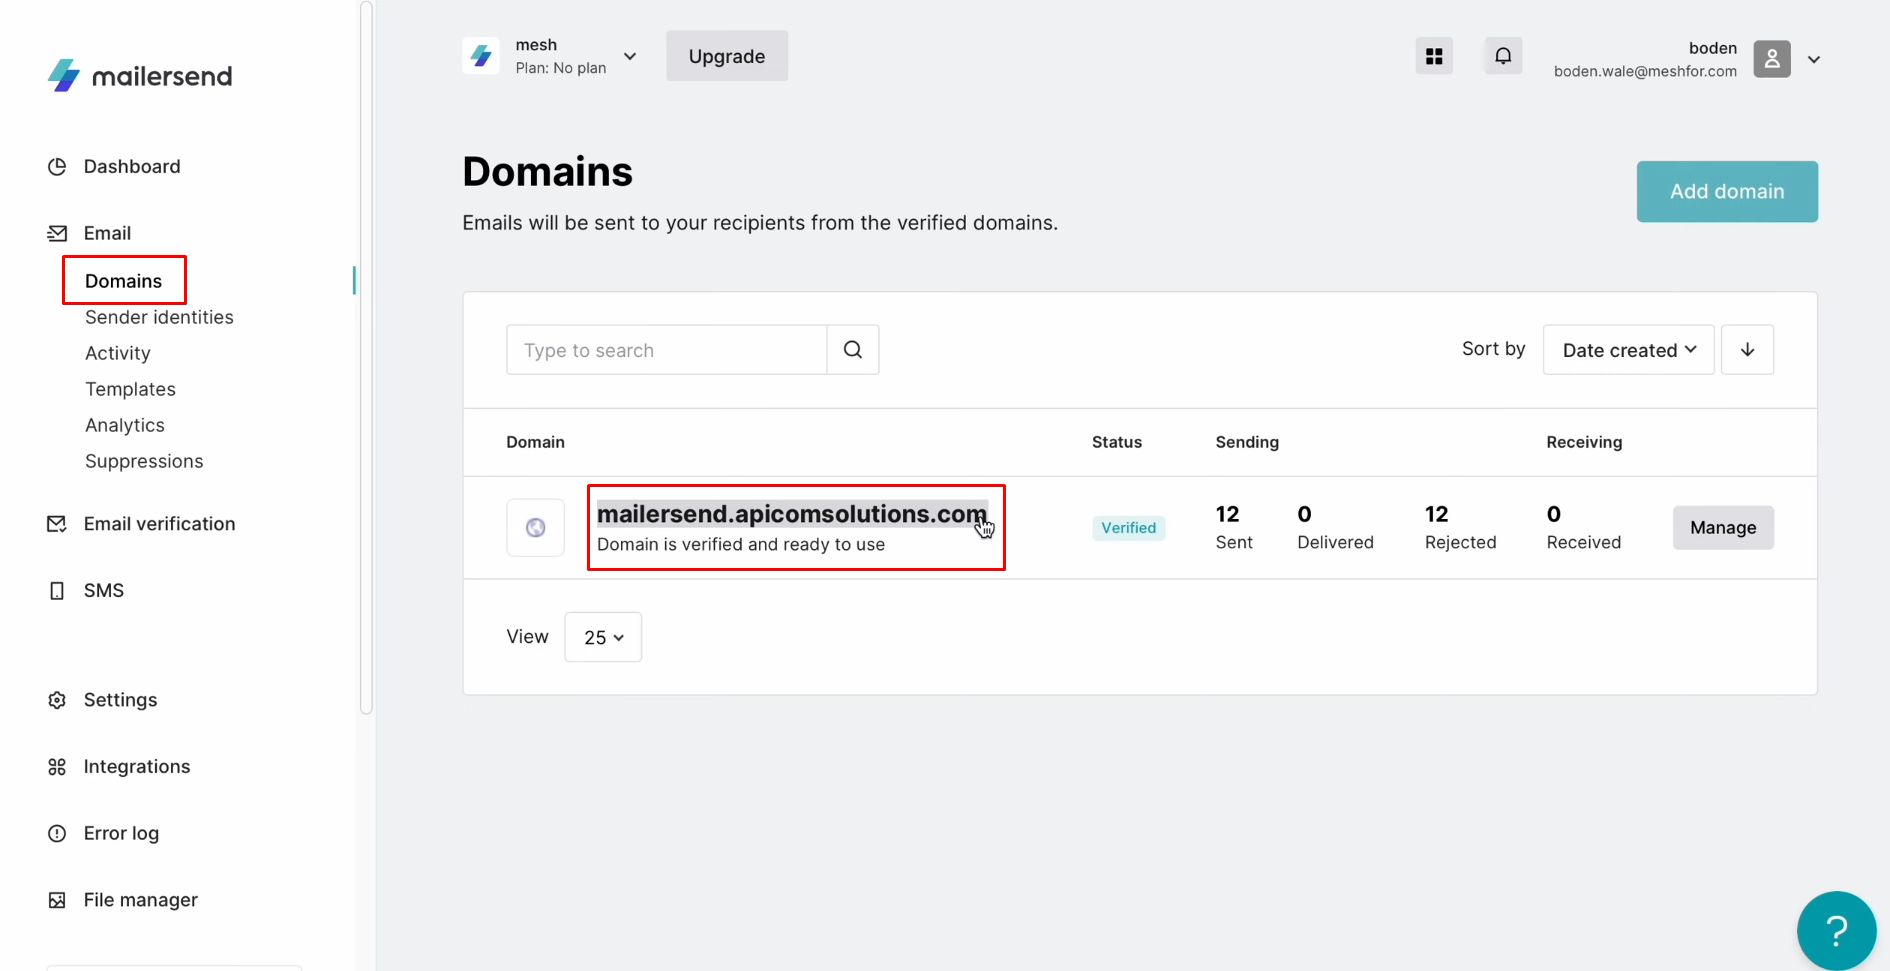Open notifications bell
This screenshot has height=971, width=1890.
click(x=1503, y=56)
